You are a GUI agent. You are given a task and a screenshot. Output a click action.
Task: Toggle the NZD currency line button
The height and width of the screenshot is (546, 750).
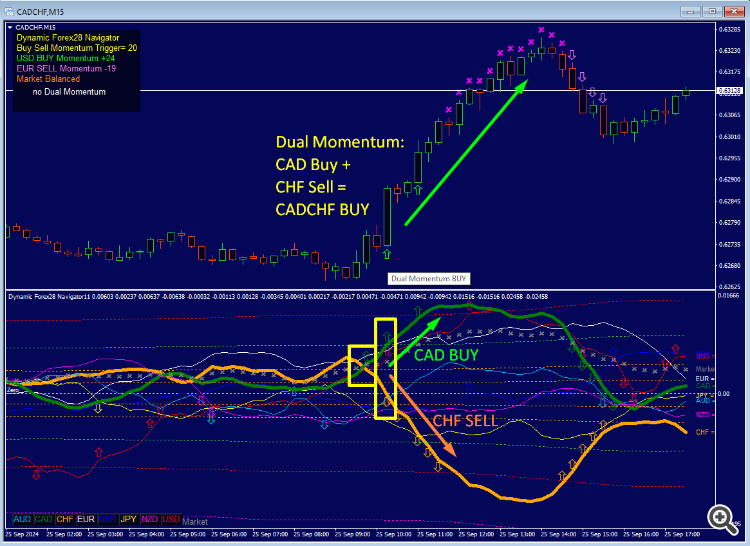tap(150, 519)
